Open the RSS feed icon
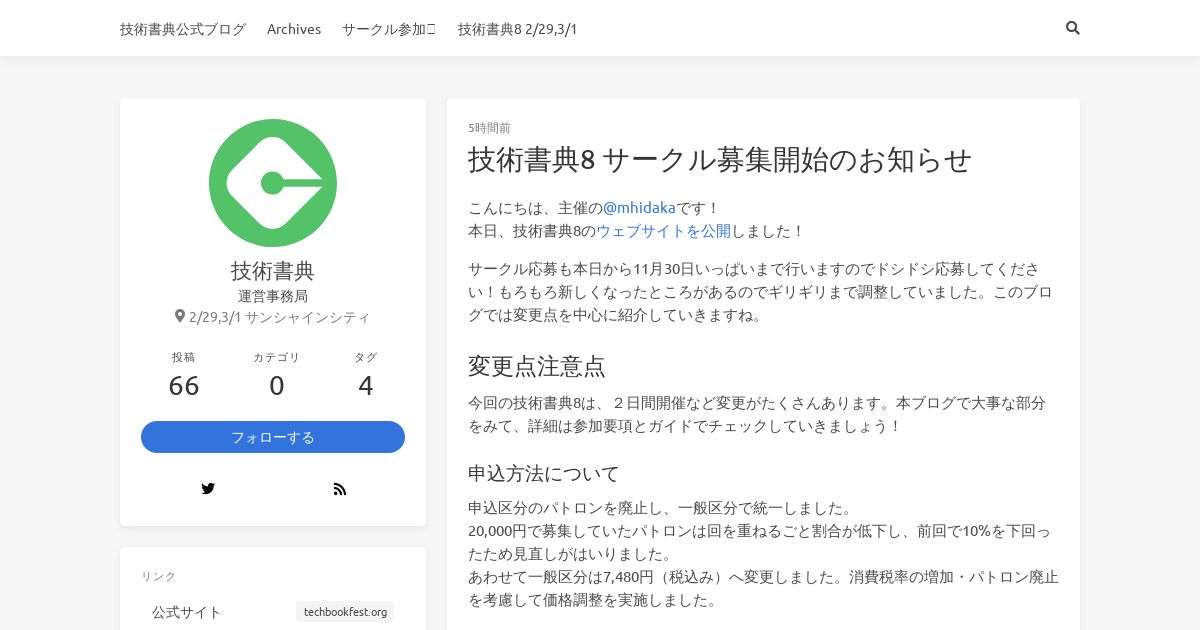1200x630 pixels. pyautogui.click(x=340, y=489)
